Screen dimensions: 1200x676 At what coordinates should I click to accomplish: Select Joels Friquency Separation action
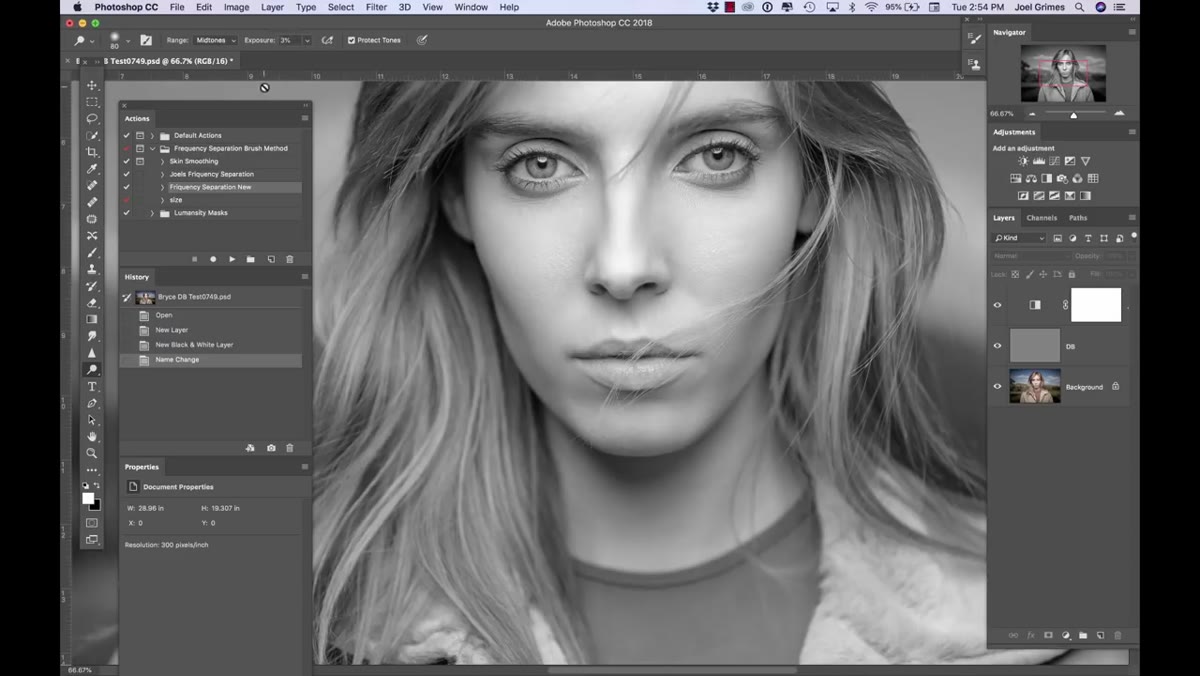pos(211,174)
